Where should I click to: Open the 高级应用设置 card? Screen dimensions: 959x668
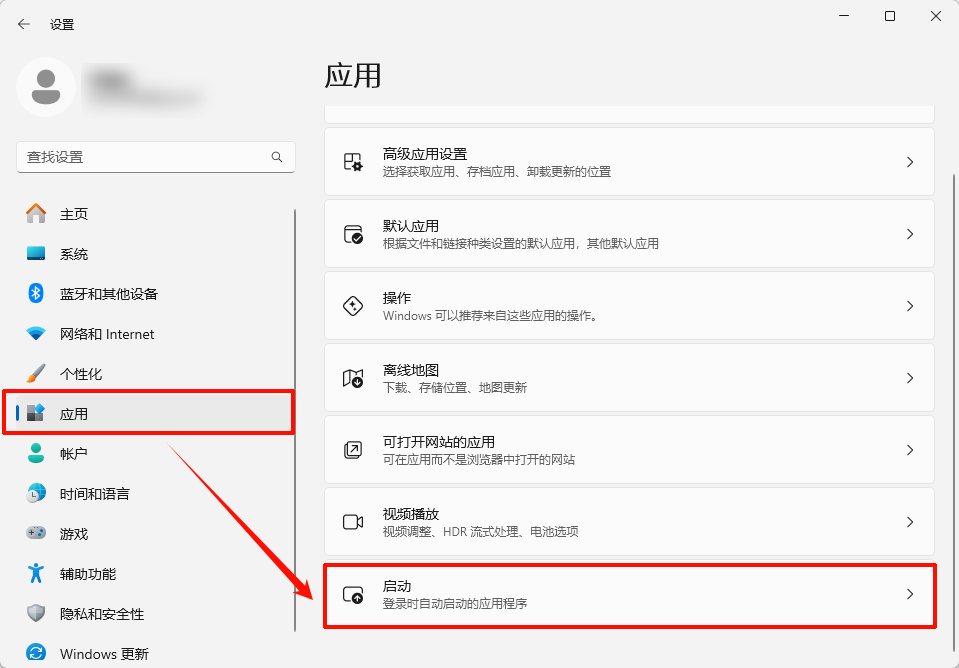coord(629,162)
